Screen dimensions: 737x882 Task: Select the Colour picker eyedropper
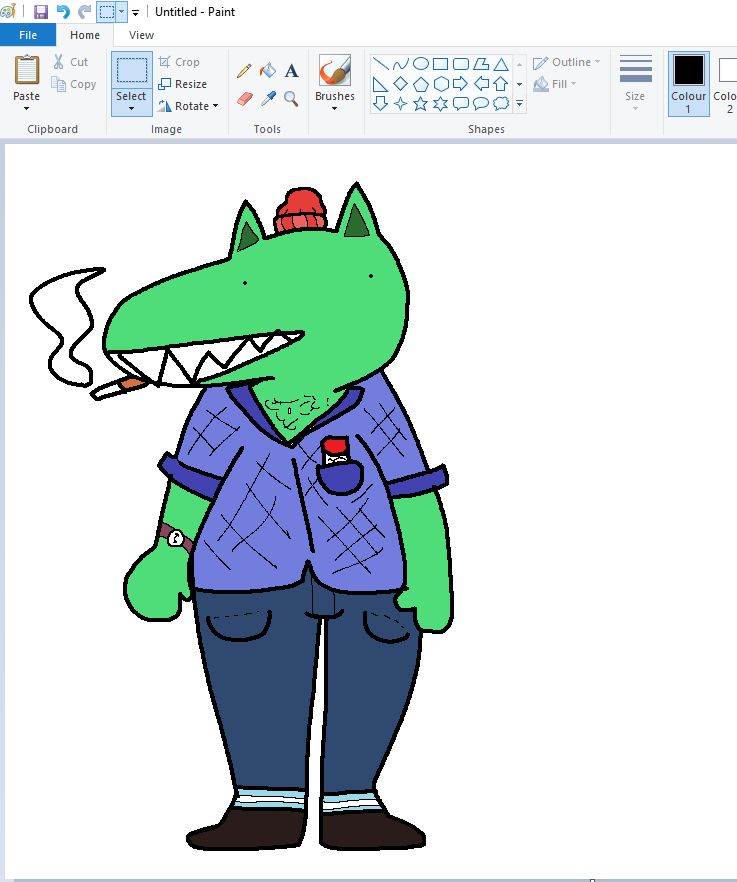[268, 98]
